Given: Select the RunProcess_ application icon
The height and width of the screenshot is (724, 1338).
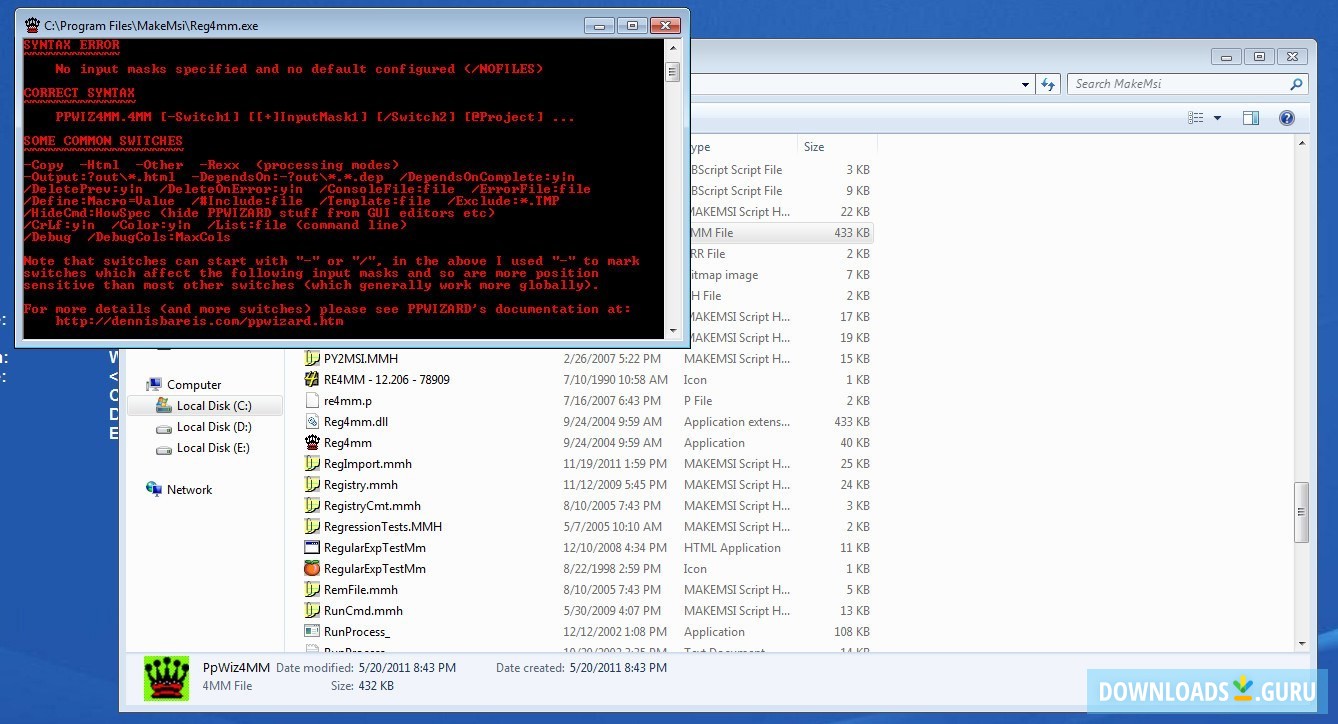Looking at the screenshot, I should (312, 632).
